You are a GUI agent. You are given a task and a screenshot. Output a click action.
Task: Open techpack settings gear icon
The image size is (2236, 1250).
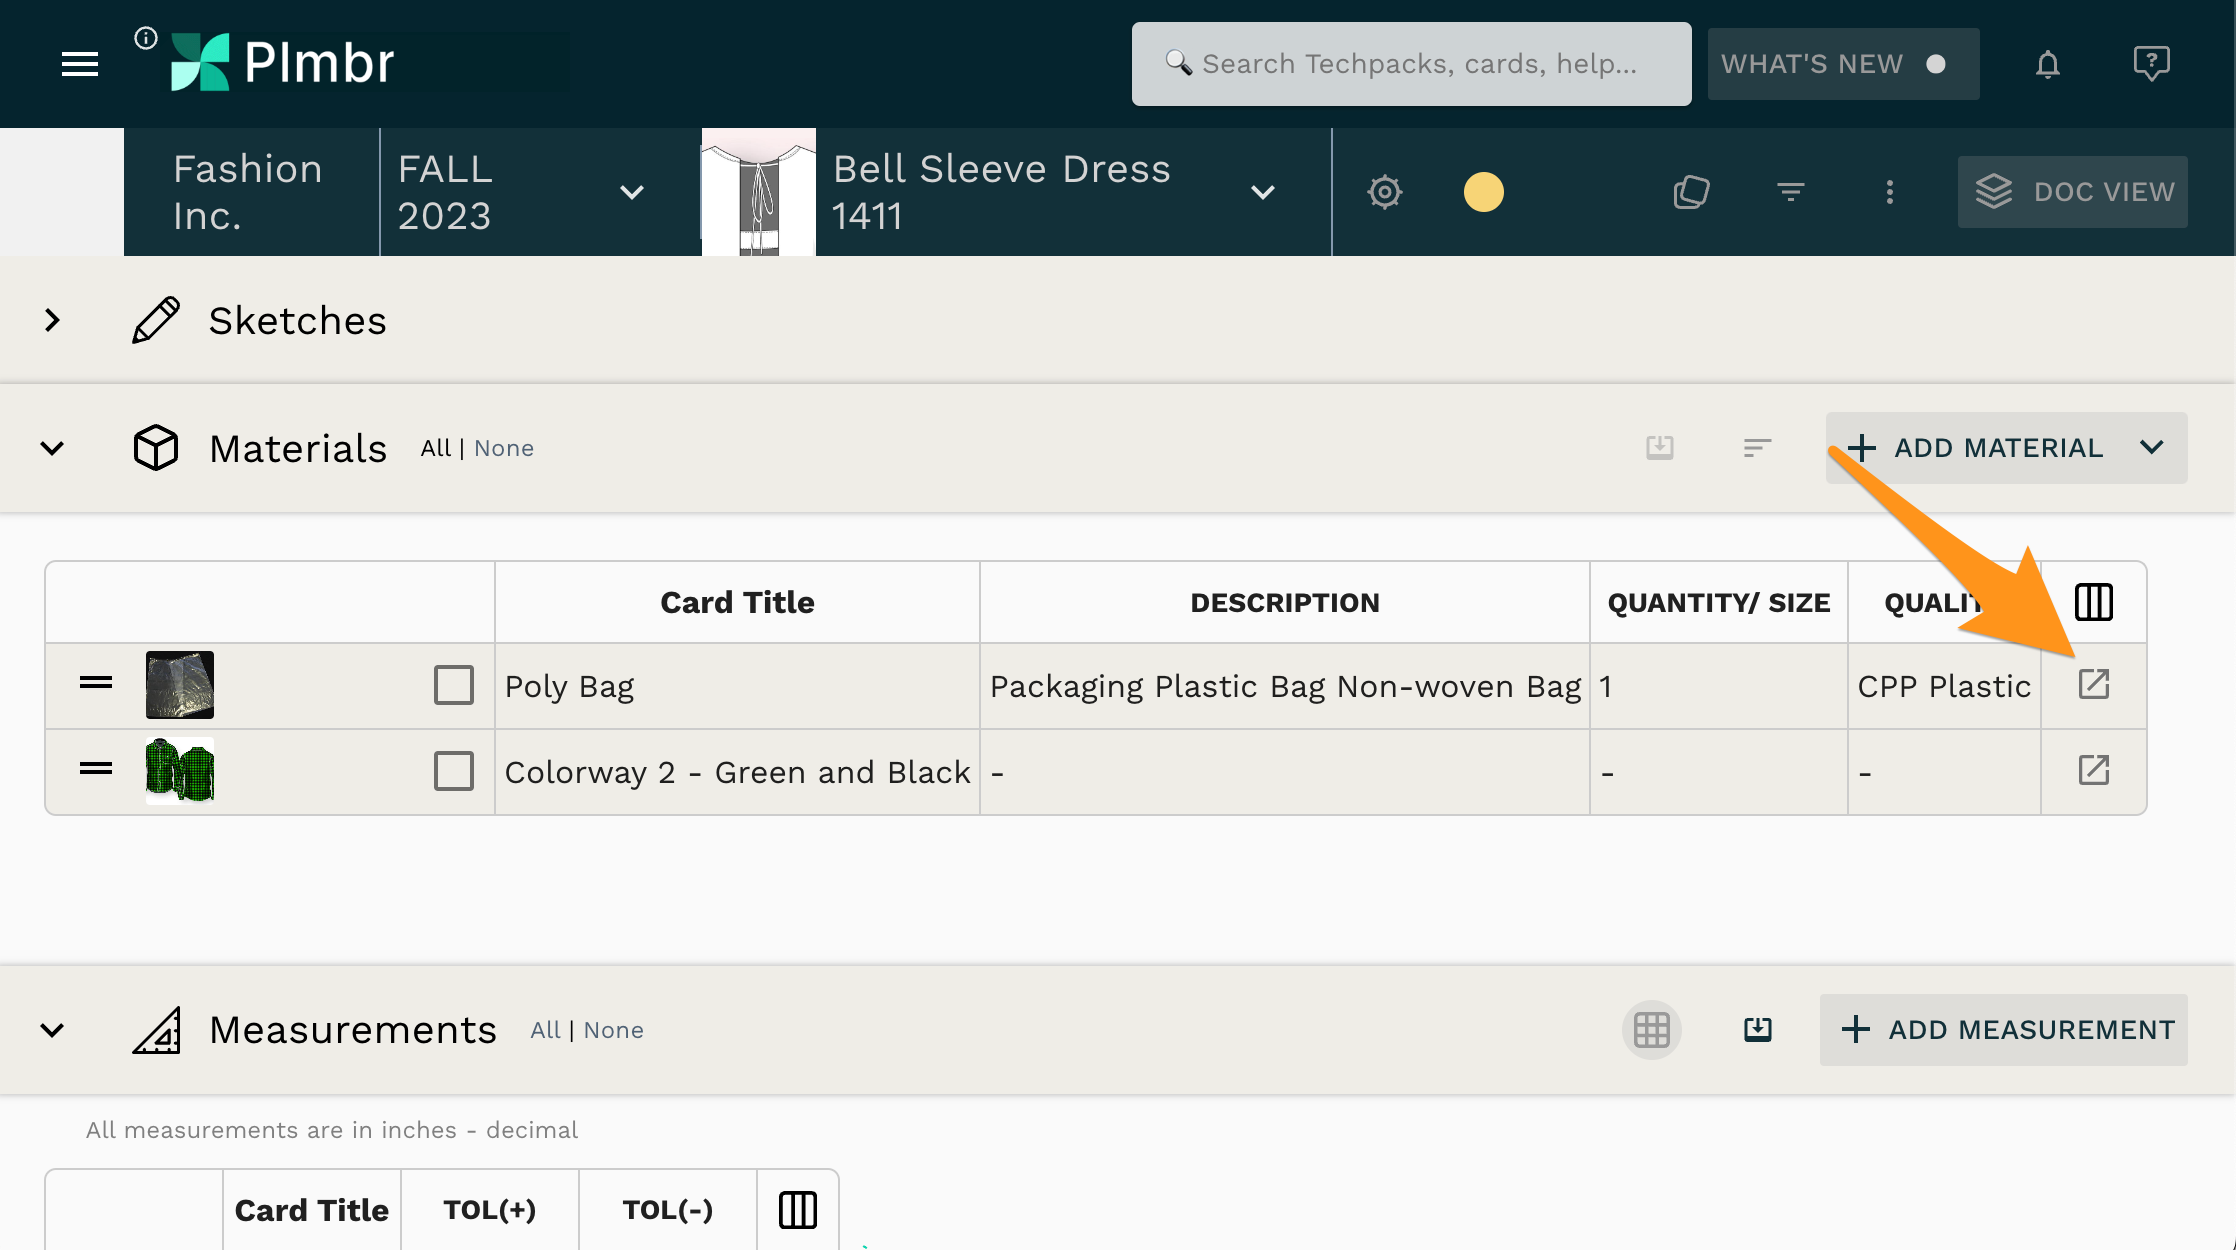[1384, 192]
